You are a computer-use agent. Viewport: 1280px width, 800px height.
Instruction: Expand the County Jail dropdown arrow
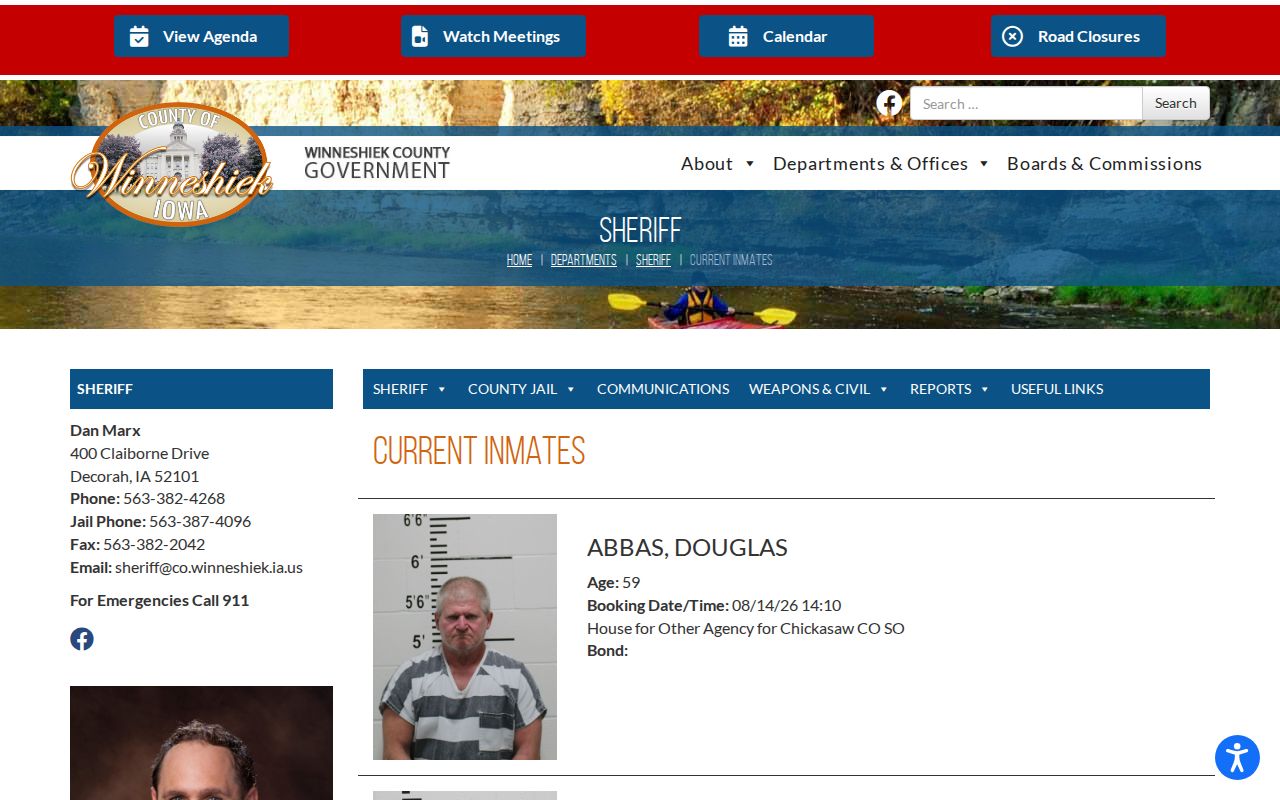570,389
